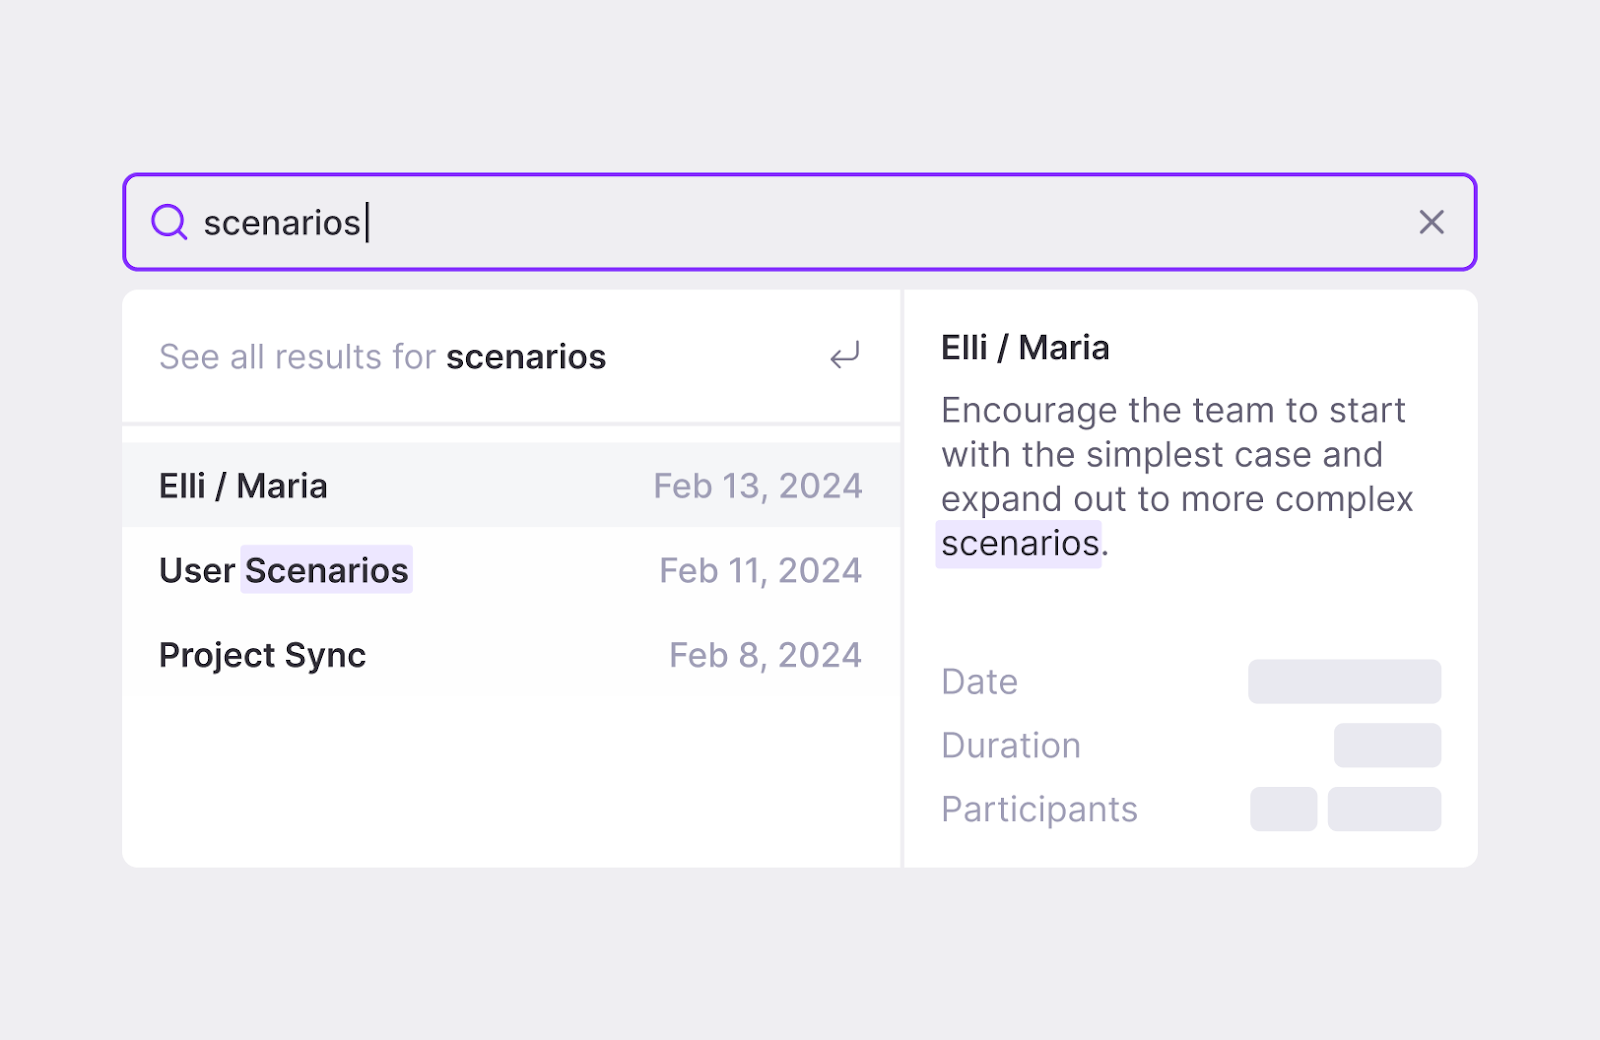Click the enter arrow icon beside results

coord(845,356)
